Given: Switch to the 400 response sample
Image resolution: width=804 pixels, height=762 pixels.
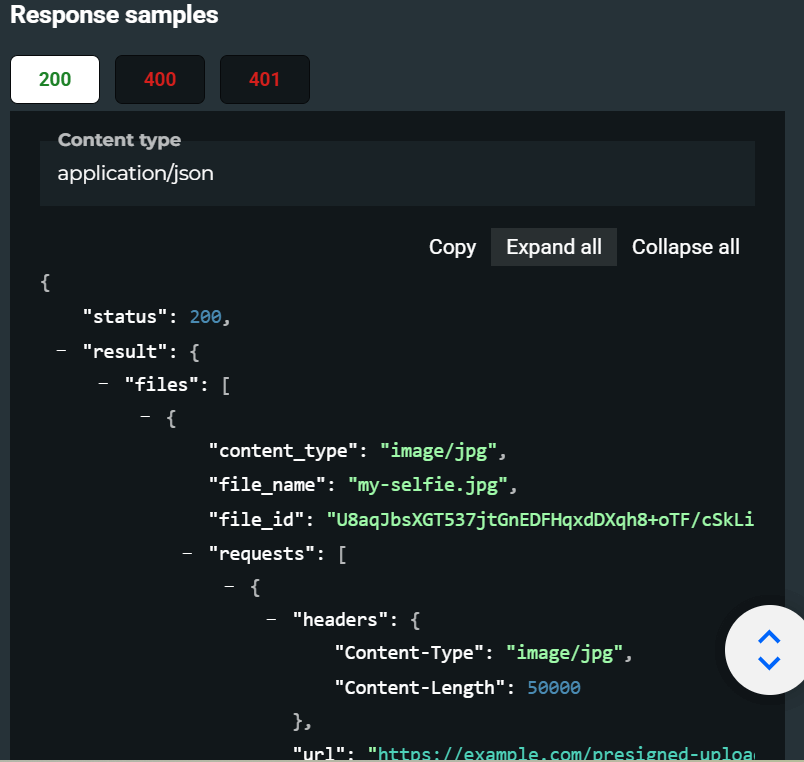Looking at the screenshot, I should coord(160,80).
